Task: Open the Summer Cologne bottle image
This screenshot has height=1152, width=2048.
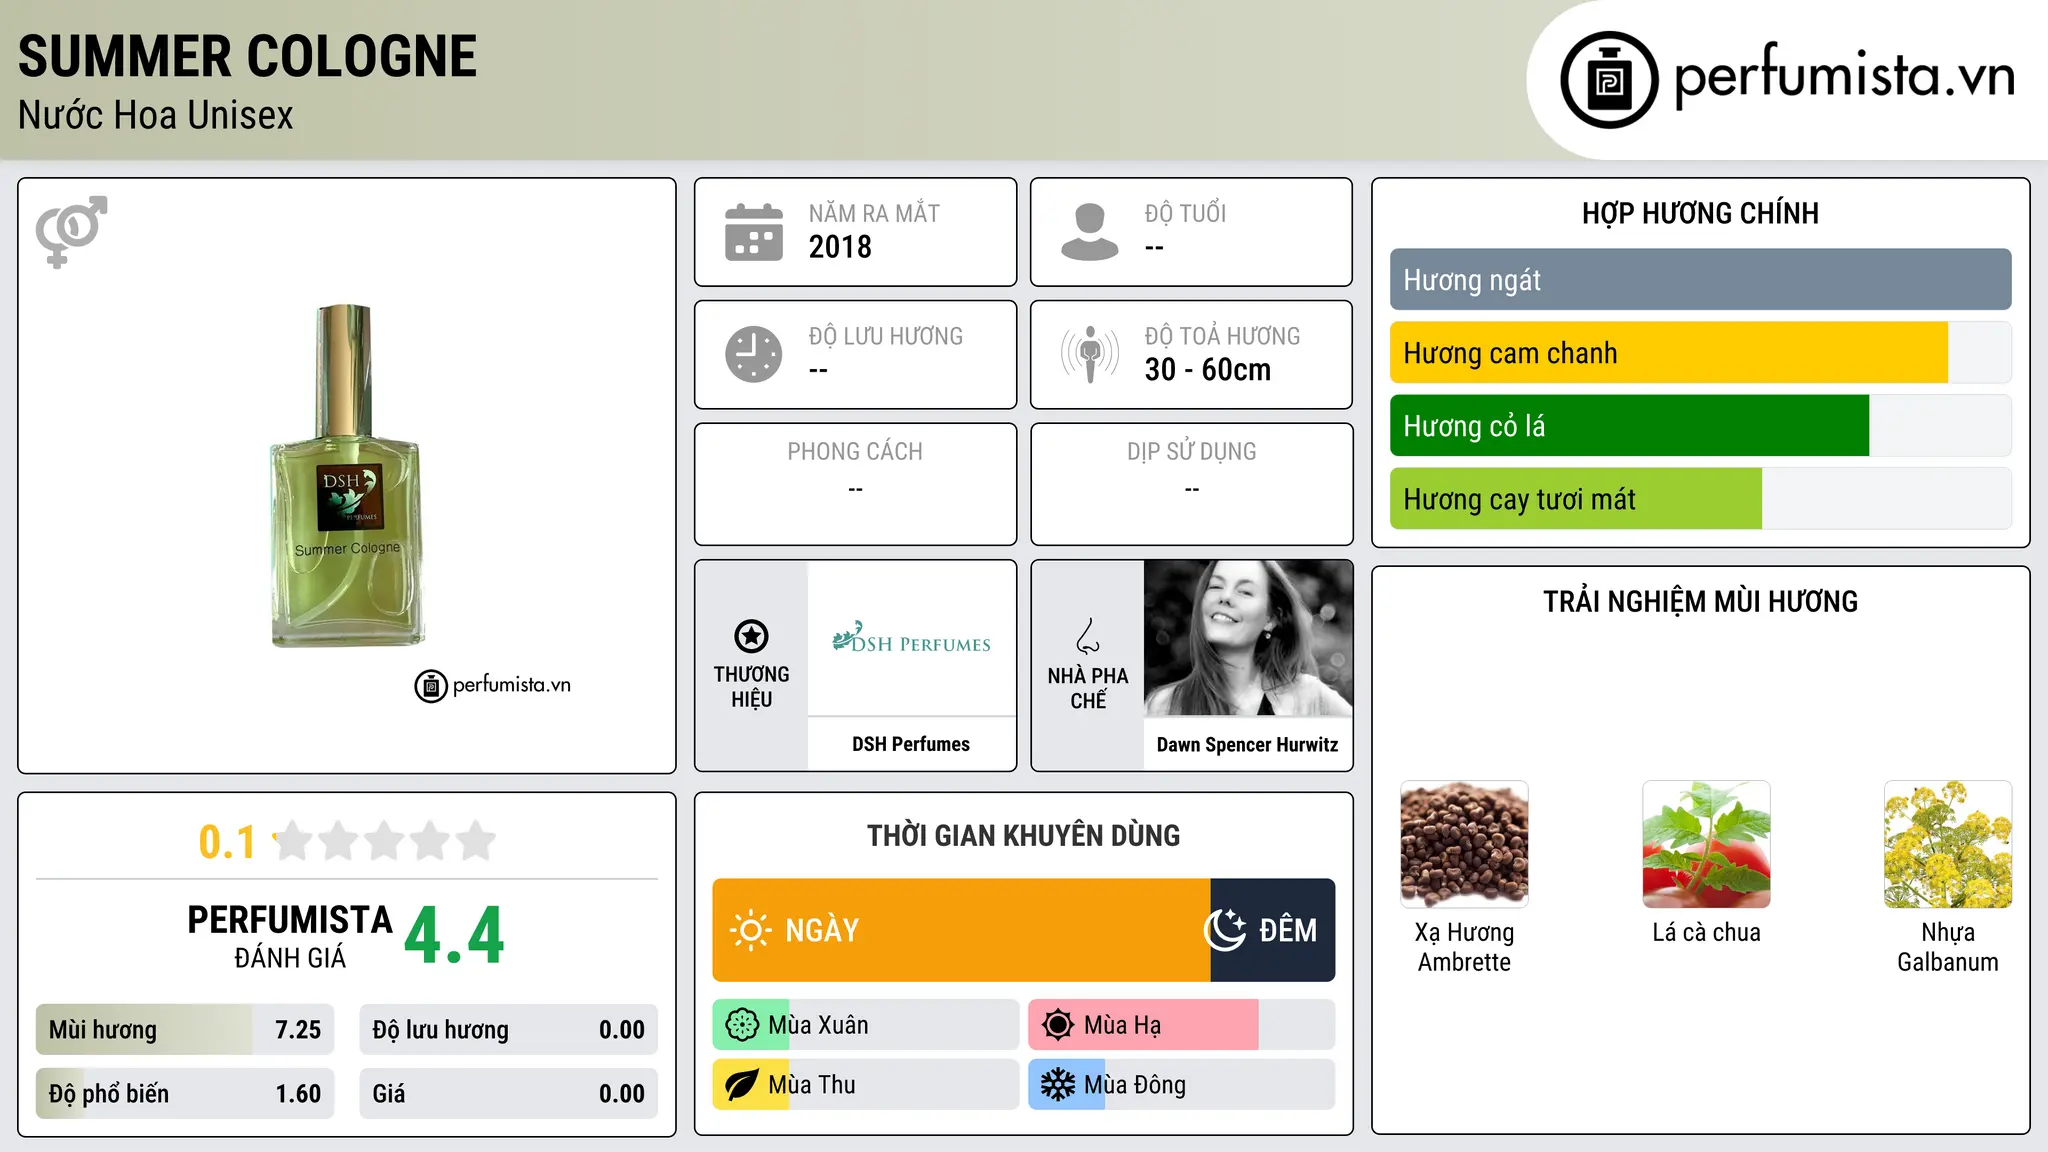Action: click(347, 476)
